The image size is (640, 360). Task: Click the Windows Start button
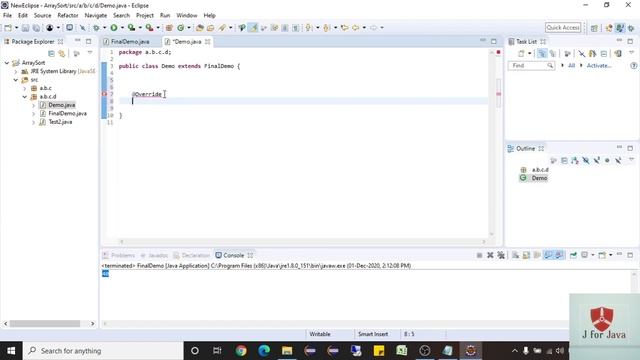click(11, 351)
